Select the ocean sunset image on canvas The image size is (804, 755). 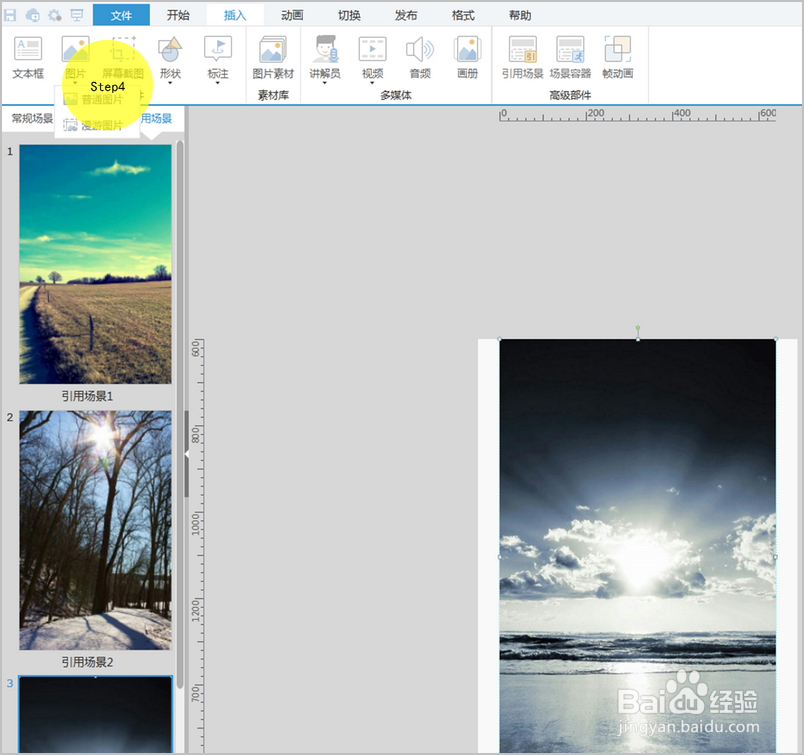[637, 546]
